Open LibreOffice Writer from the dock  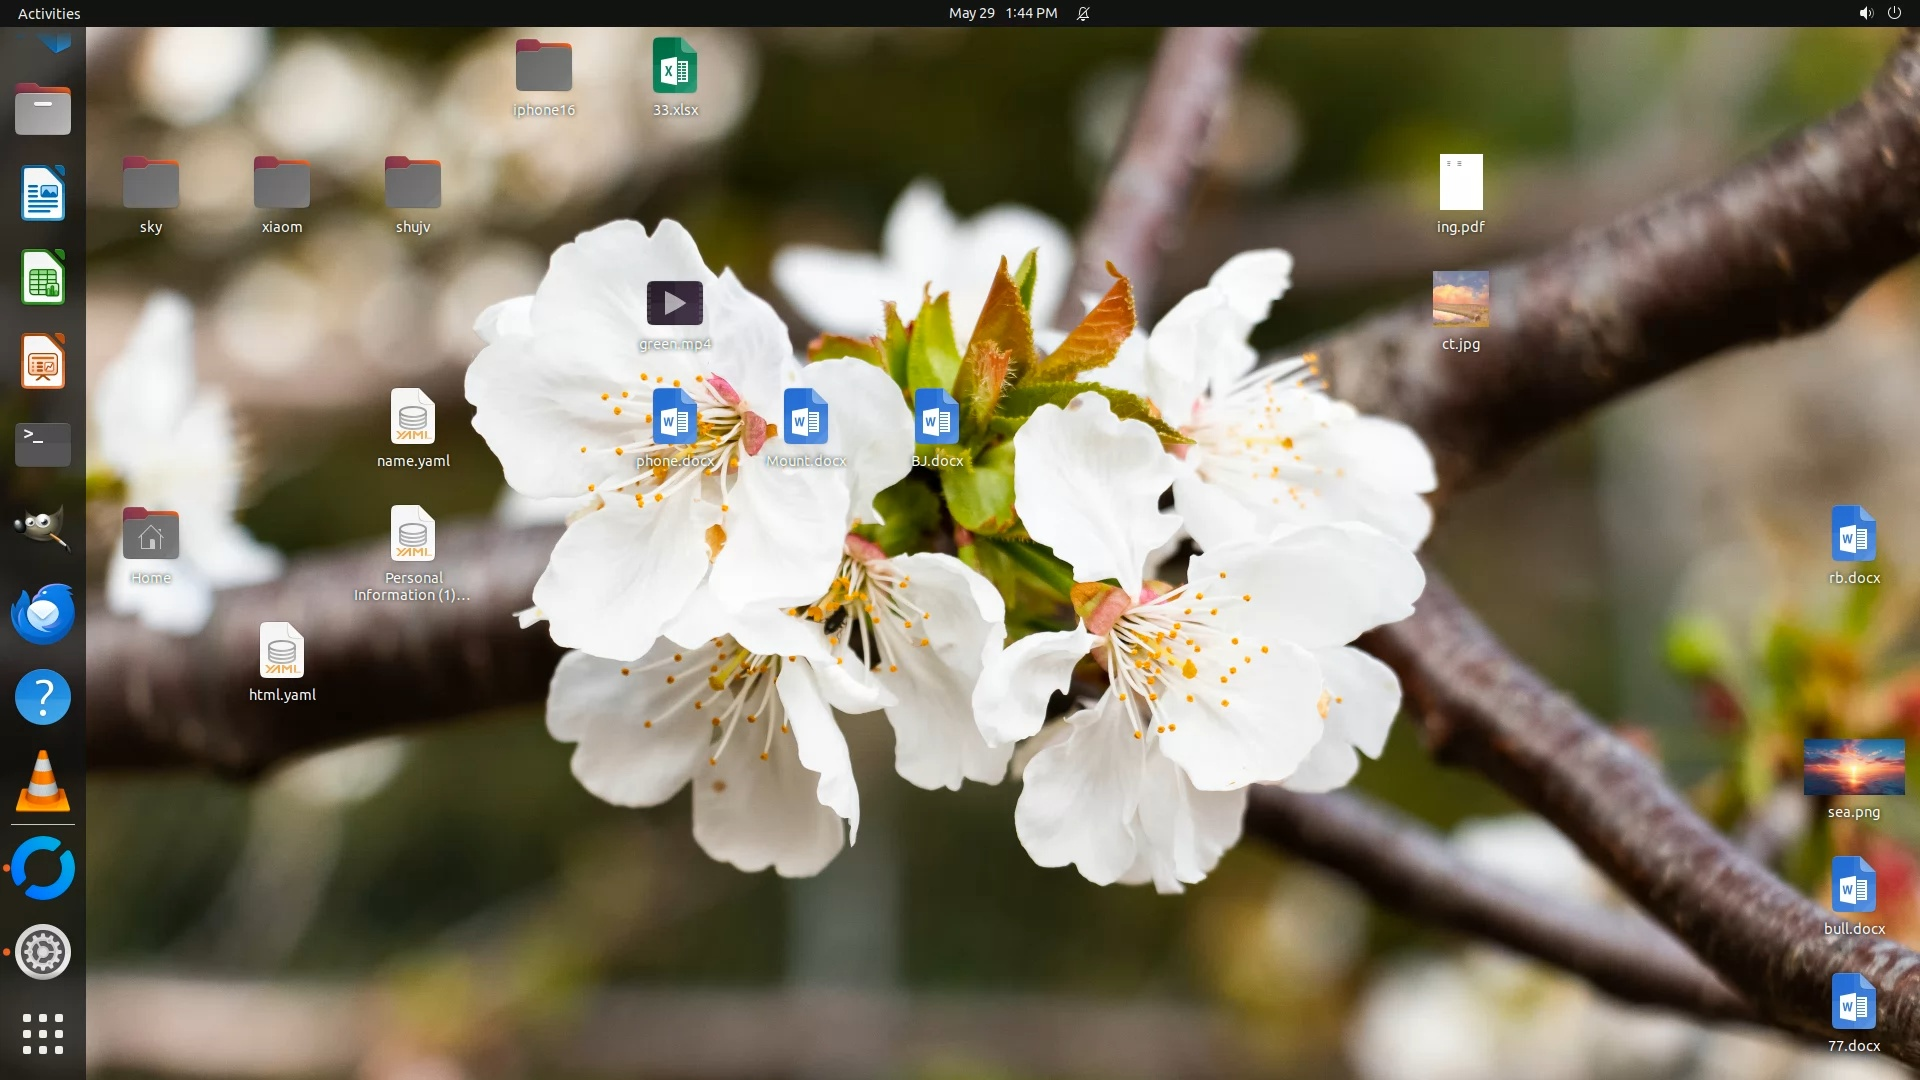coord(42,193)
